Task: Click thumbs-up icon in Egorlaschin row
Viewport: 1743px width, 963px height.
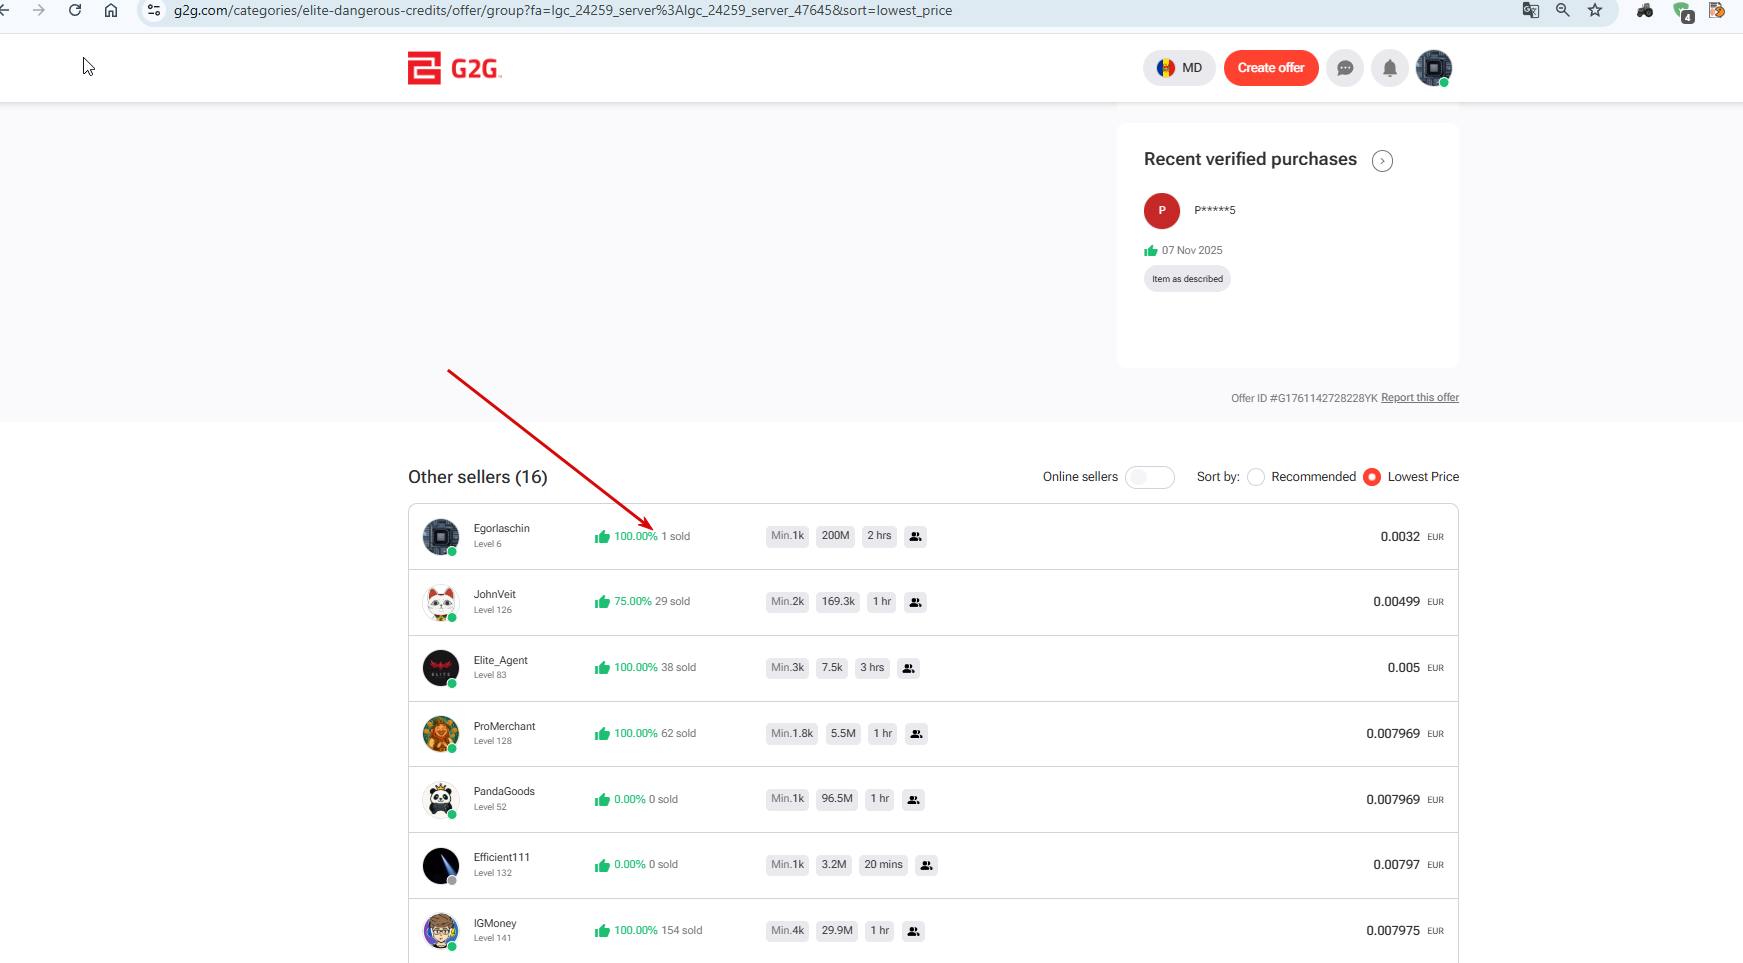Action: 602,537
